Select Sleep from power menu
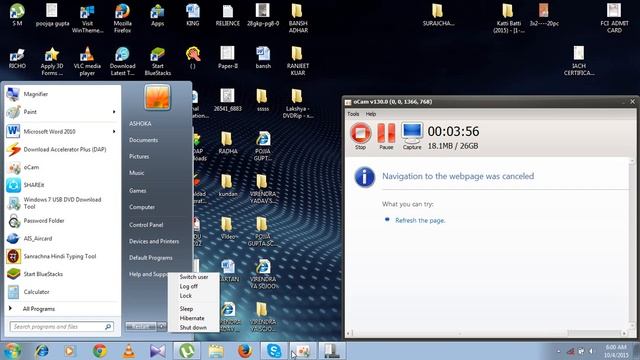Image resolution: width=640 pixels, height=360 pixels. pos(187,309)
